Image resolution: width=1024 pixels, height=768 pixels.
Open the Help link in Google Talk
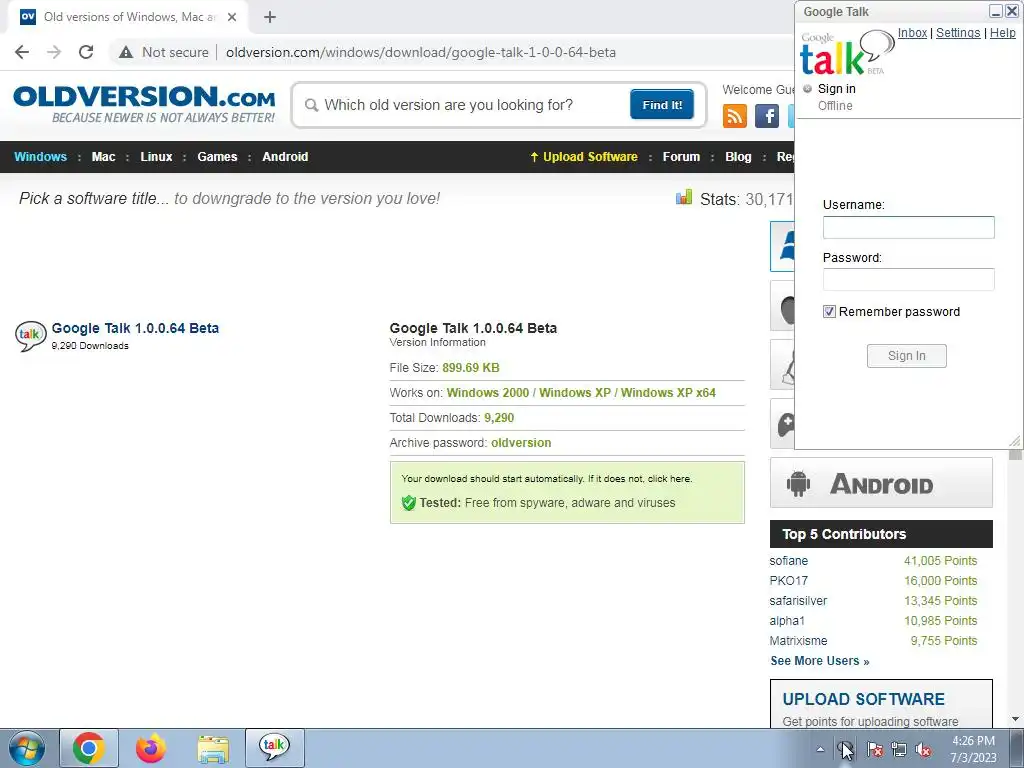1002,33
